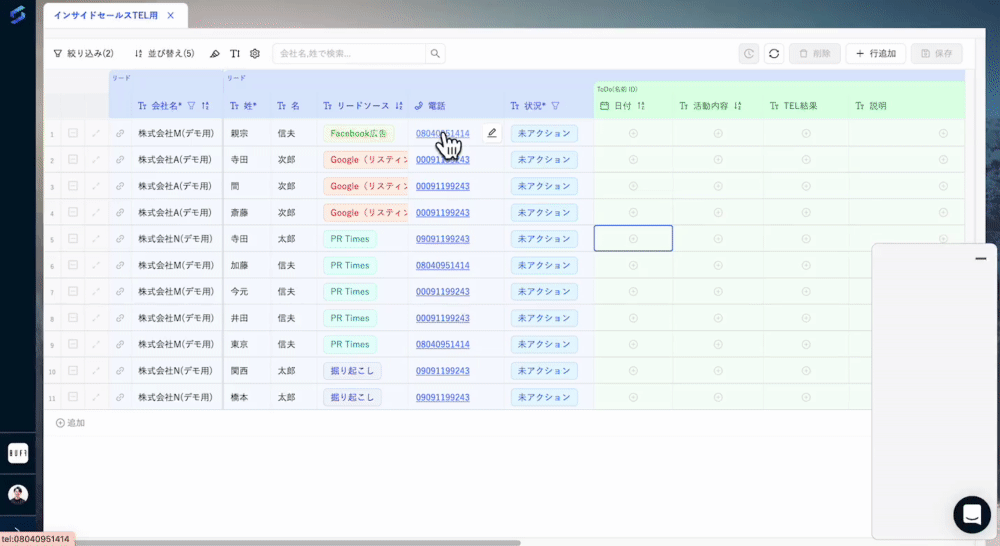Open the chat bubble widget
Viewport: 1000px width, 546px height.
click(971, 514)
